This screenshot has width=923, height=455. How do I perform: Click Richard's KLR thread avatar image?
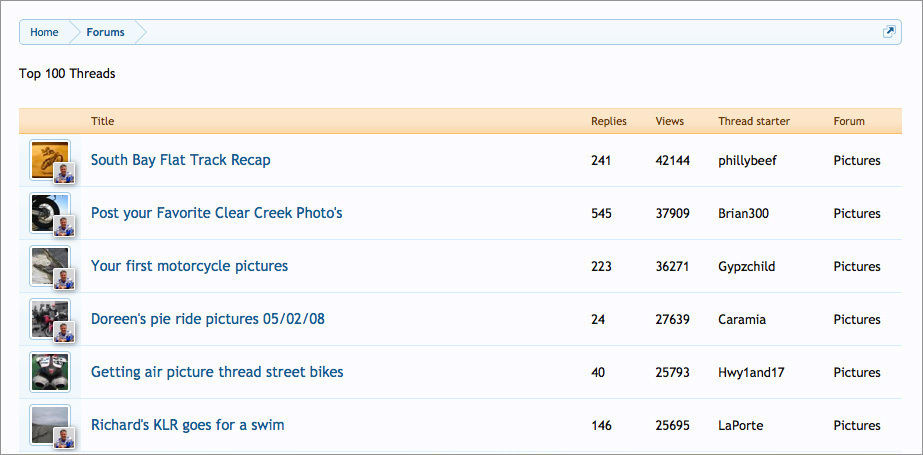[49, 425]
